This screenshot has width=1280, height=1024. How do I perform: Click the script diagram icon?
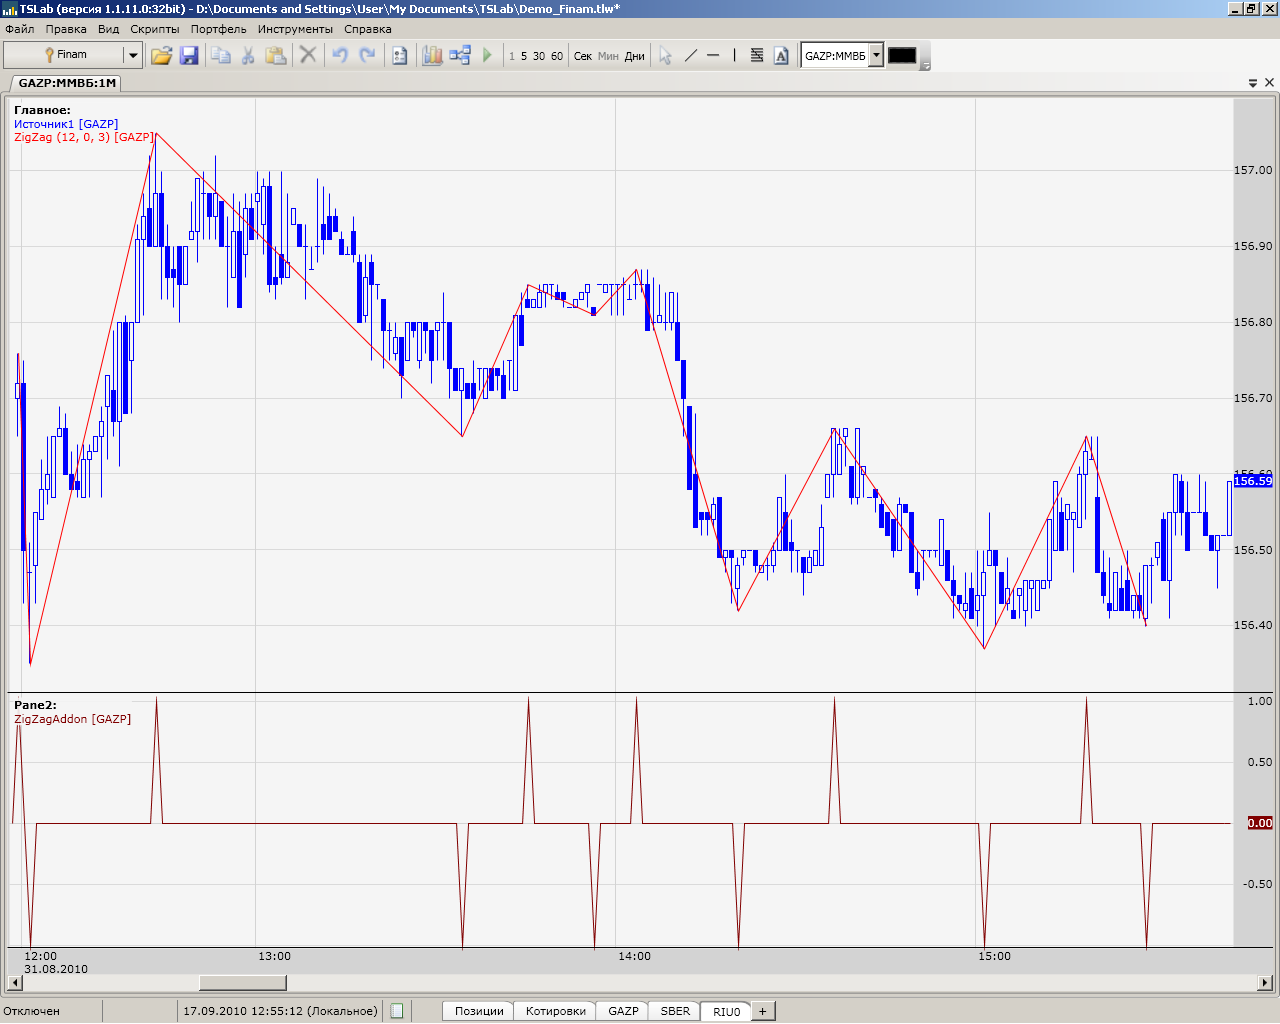pyautogui.click(x=460, y=56)
